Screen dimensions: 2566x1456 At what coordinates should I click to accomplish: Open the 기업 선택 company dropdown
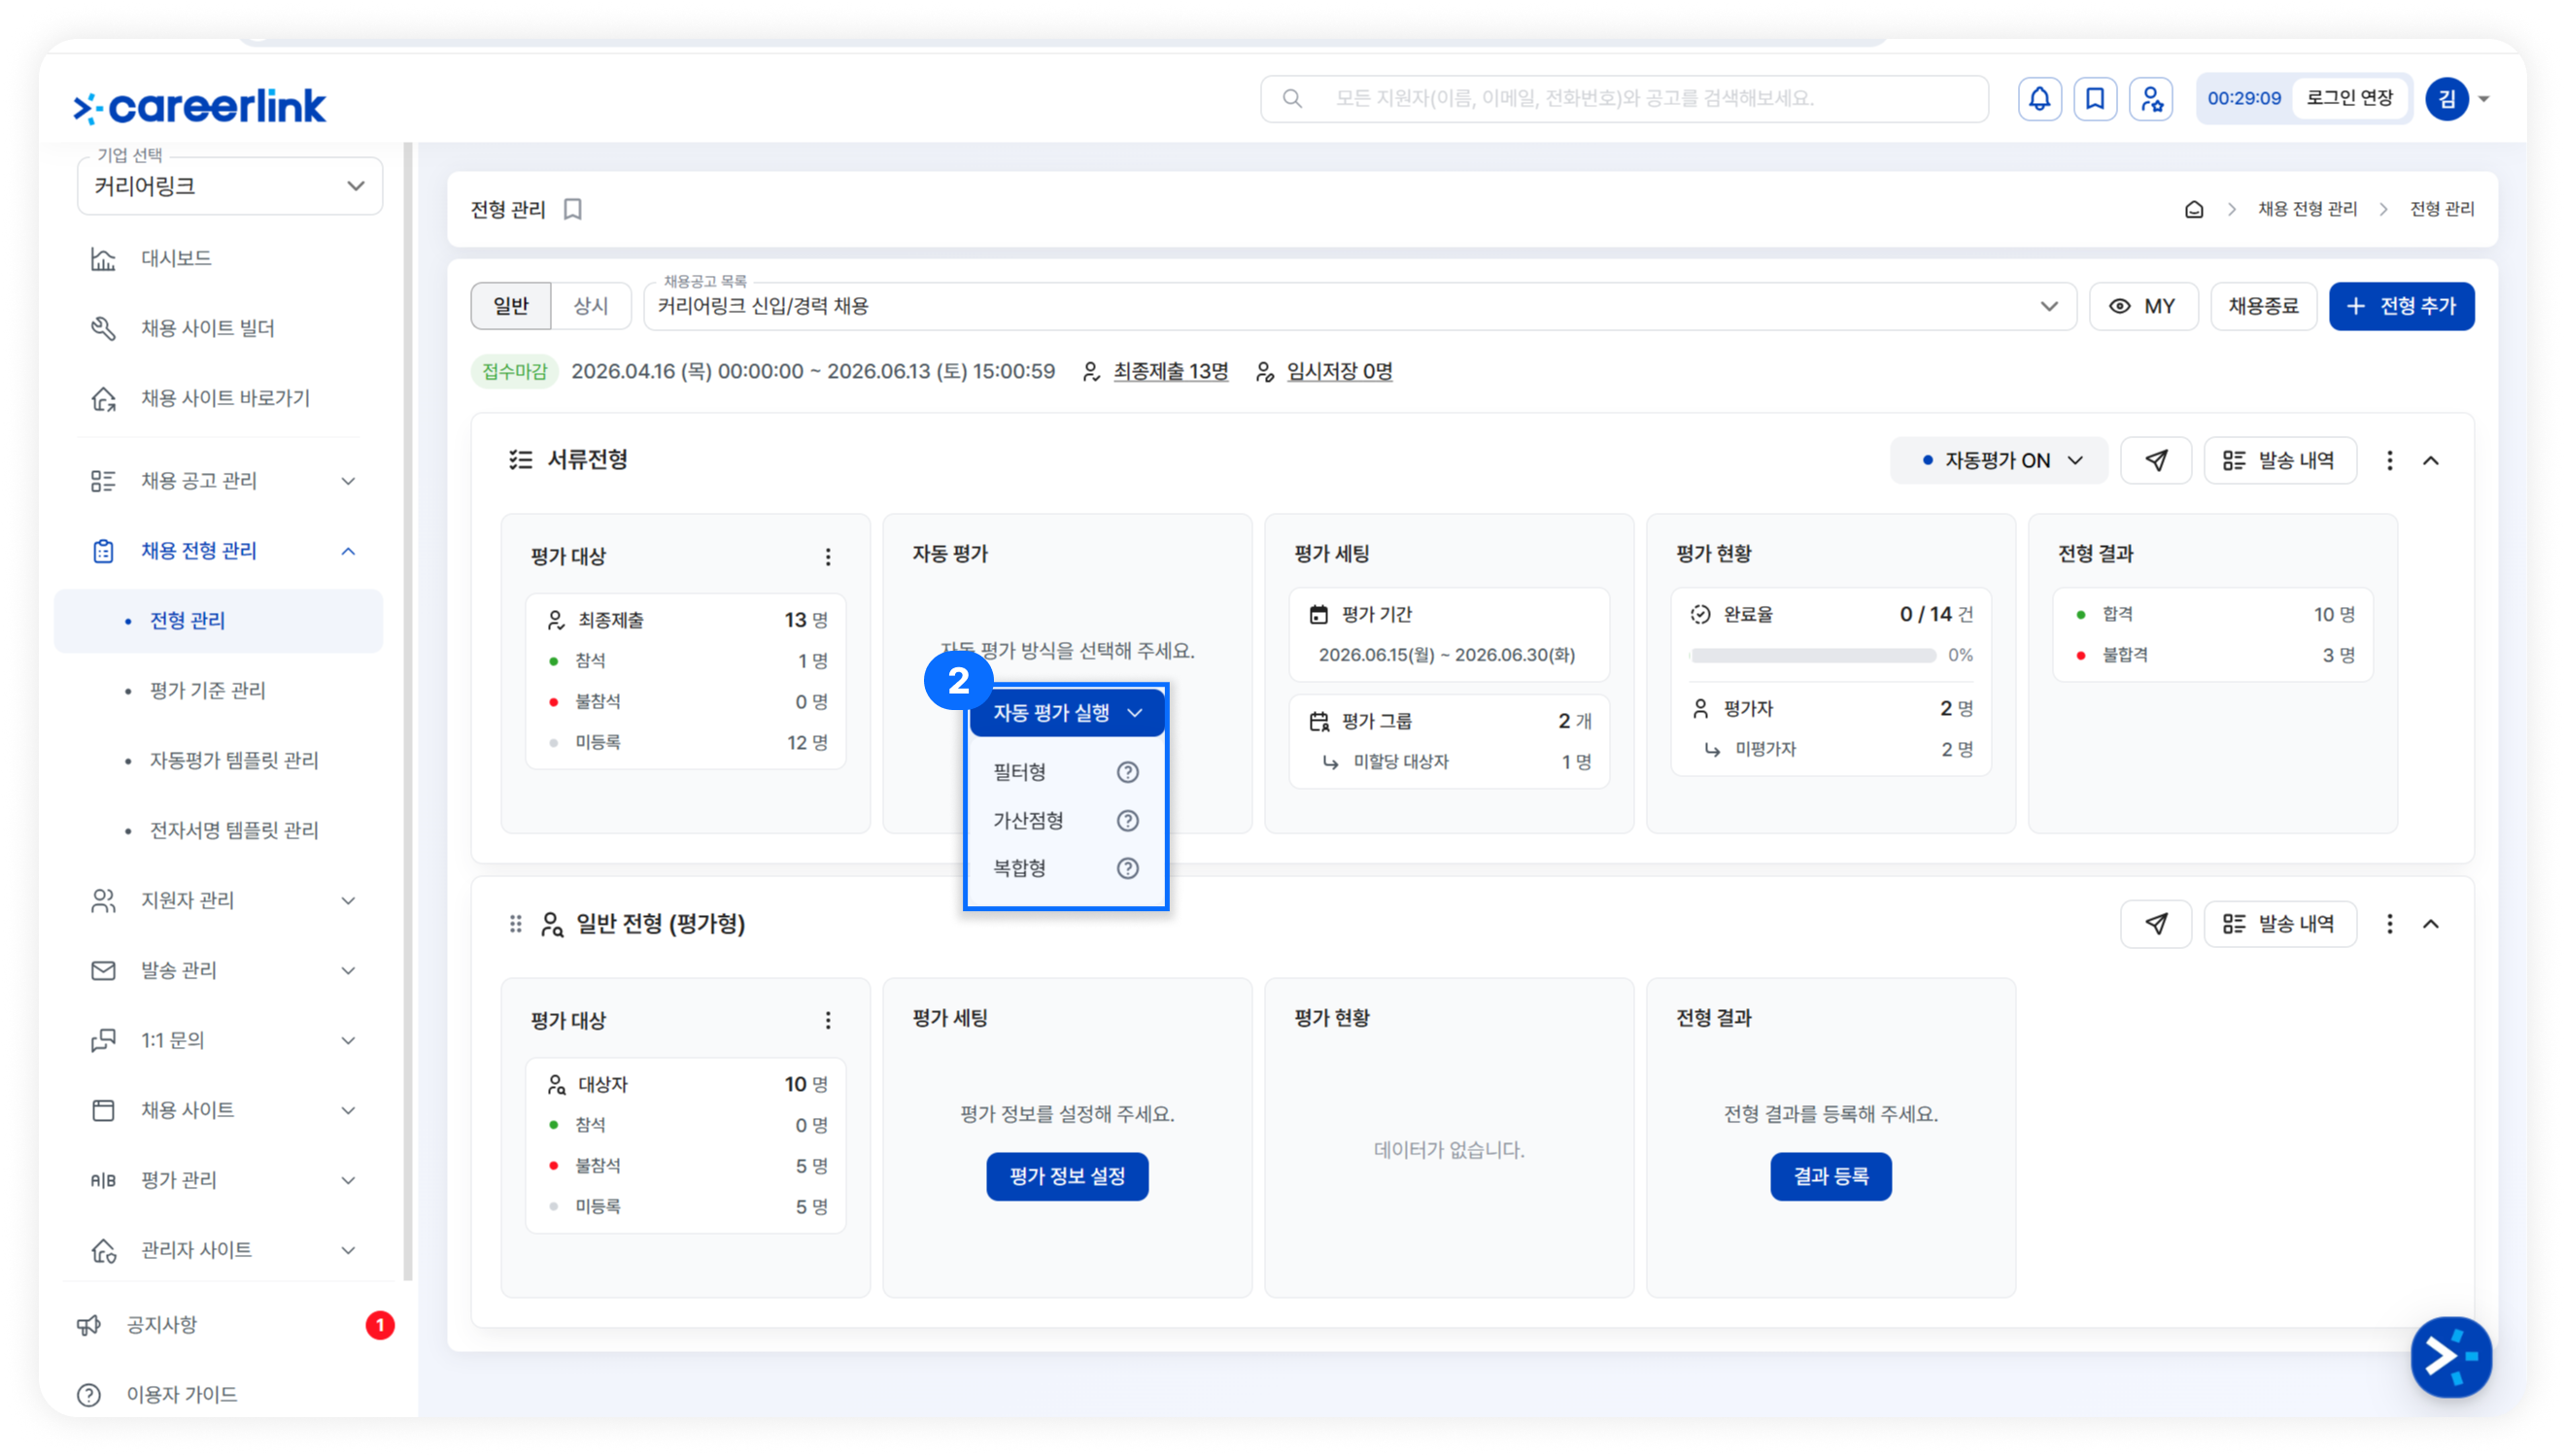pyautogui.click(x=230, y=186)
